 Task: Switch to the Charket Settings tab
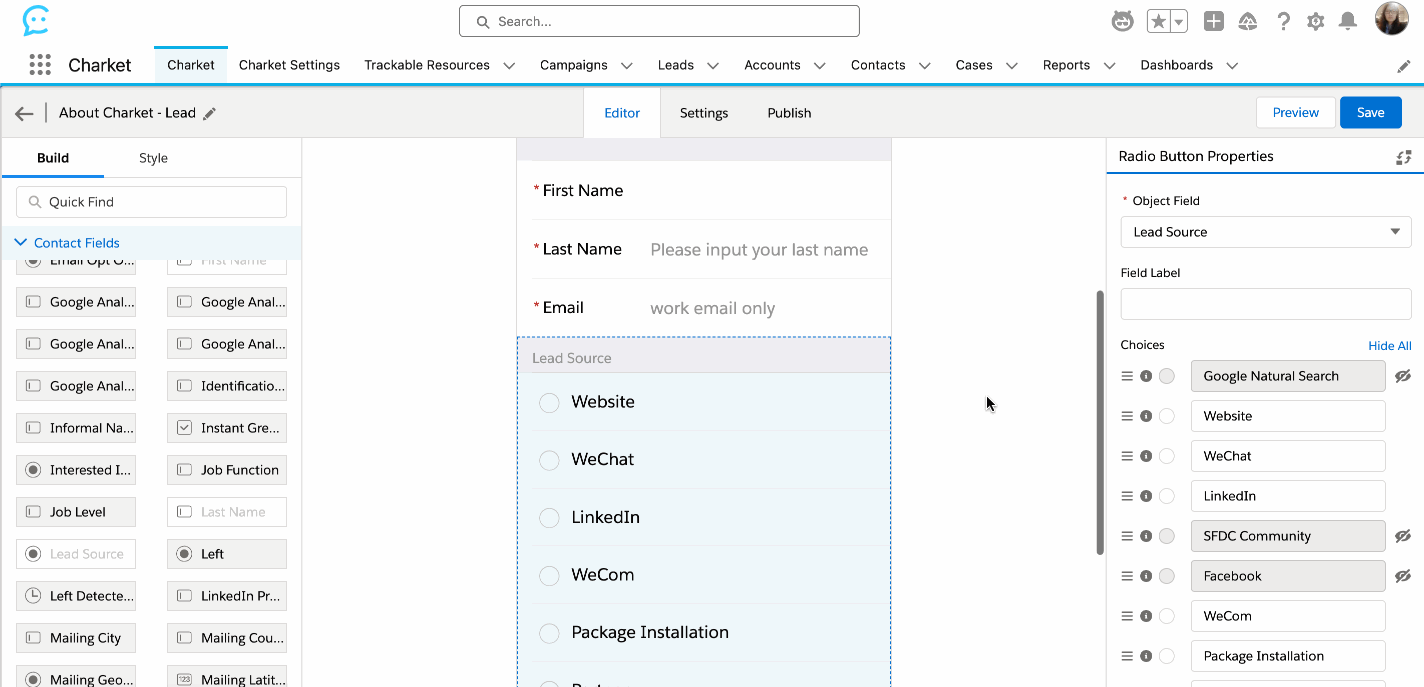289,65
